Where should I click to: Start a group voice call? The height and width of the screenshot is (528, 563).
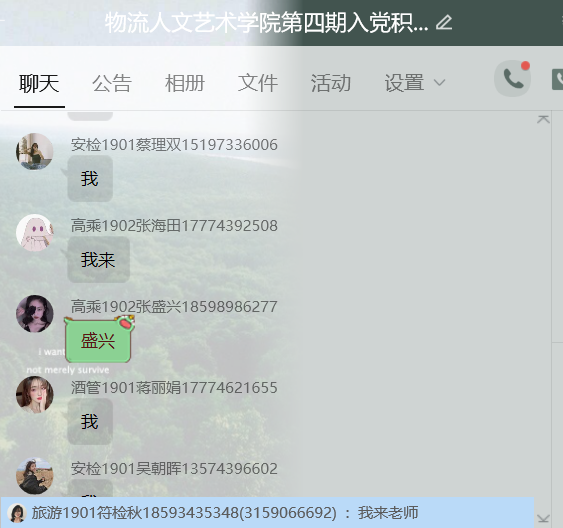(513, 79)
